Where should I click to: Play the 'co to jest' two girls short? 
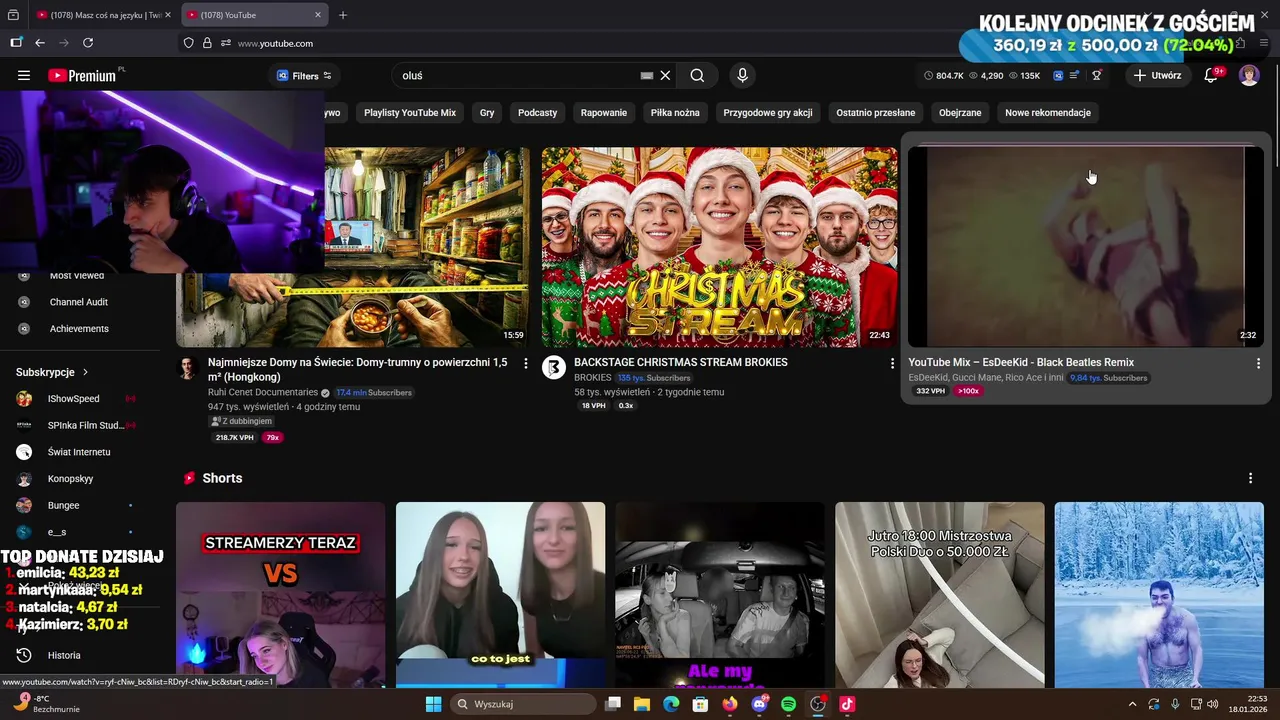[500, 595]
